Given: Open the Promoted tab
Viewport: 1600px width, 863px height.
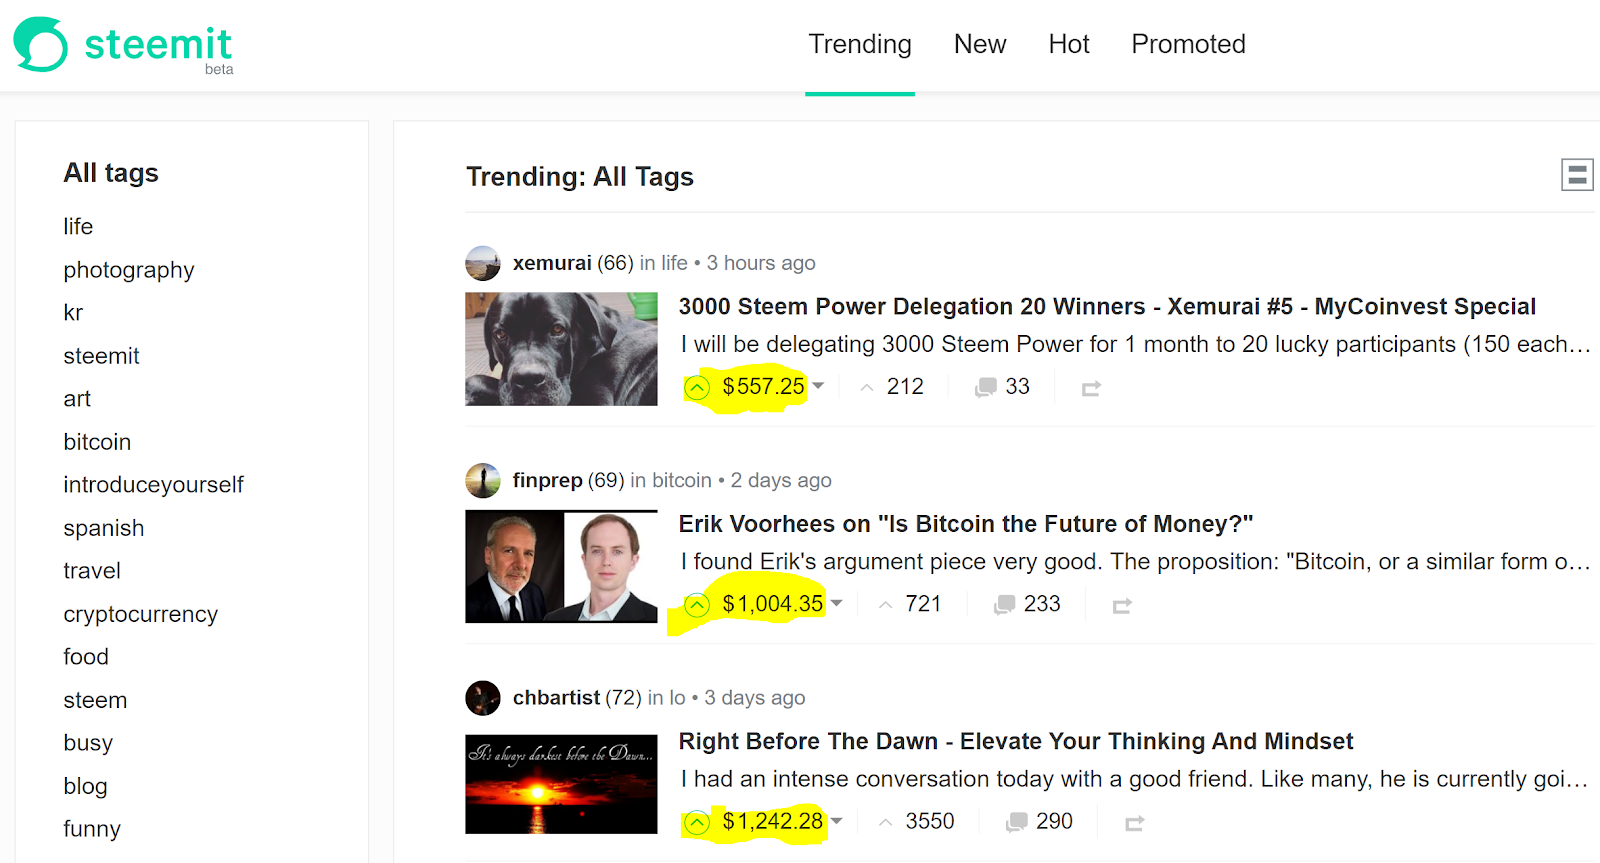Looking at the screenshot, I should coord(1188,44).
